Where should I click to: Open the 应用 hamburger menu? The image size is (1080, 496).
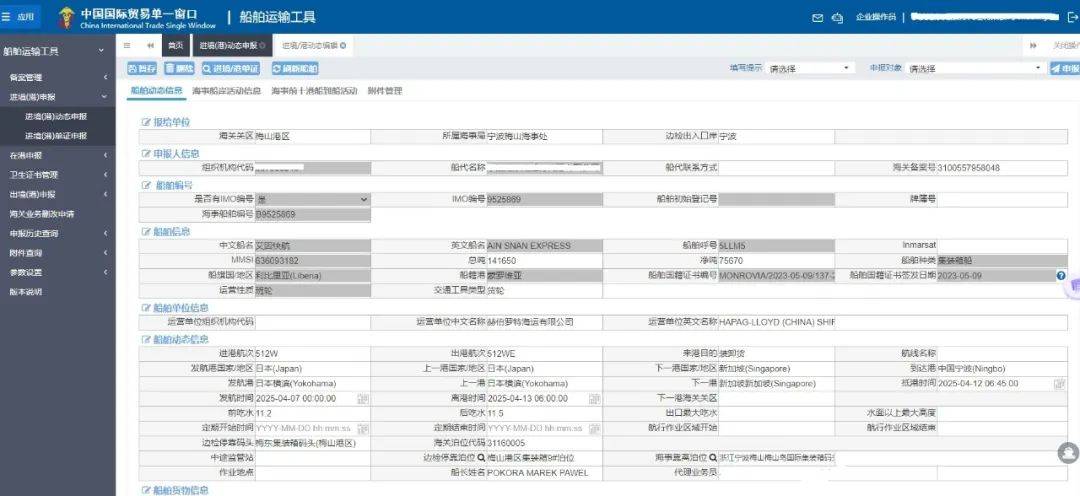(x=19, y=17)
